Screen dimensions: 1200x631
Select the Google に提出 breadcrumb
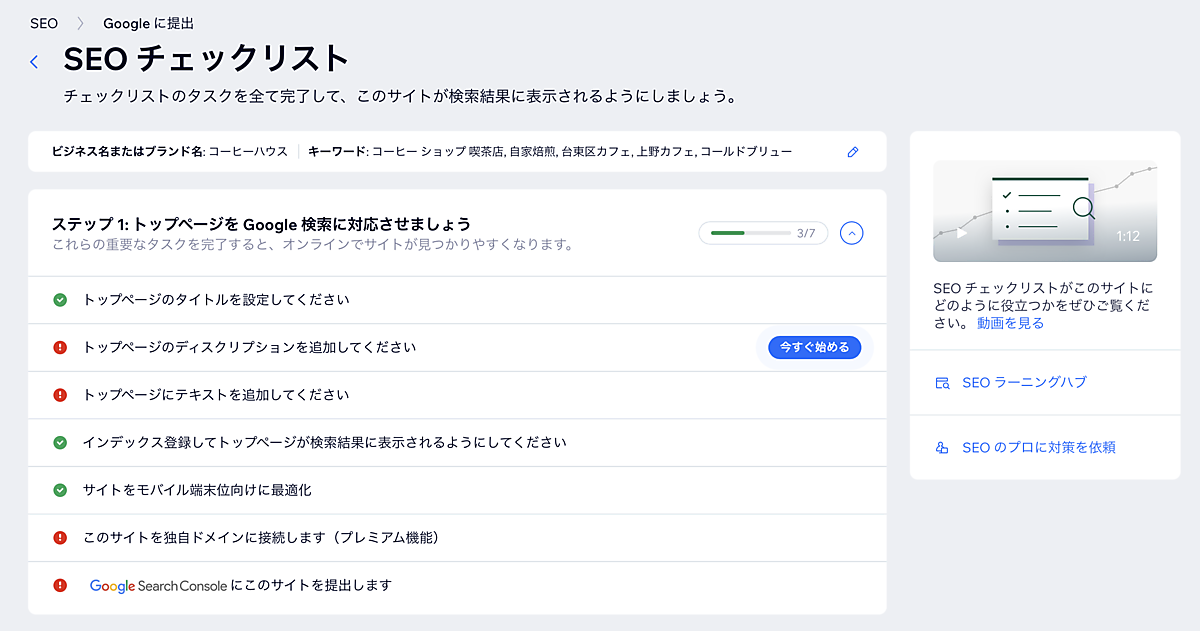pyautogui.click(x=148, y=23)
